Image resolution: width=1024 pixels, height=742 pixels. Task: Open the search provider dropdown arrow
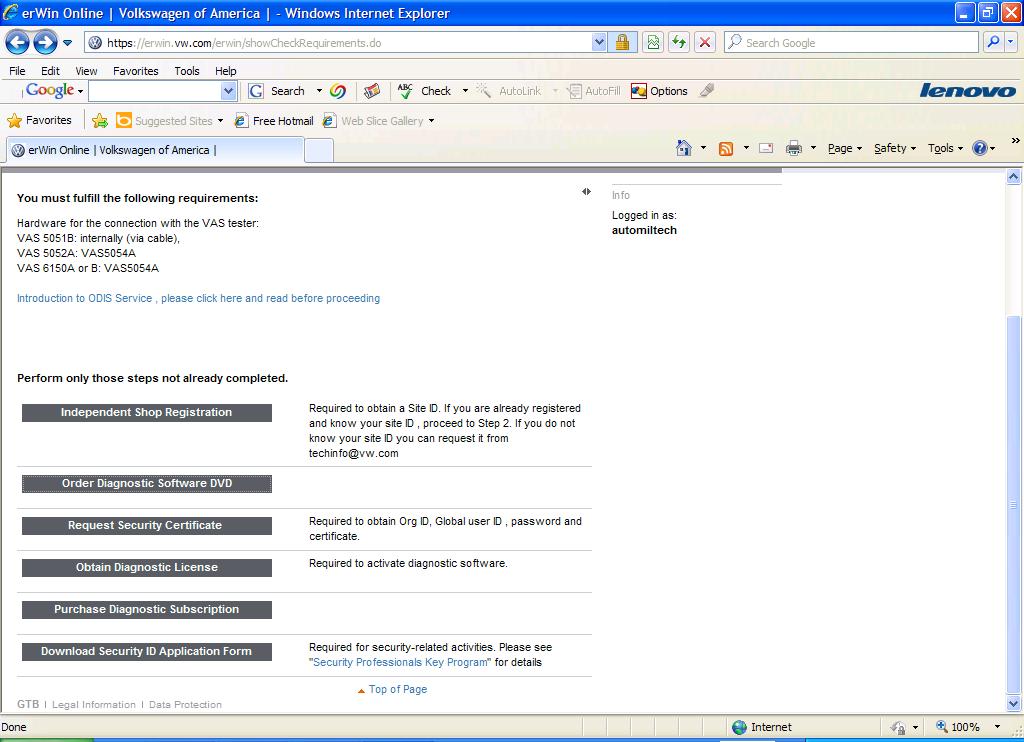click(x=1011, y=43)
